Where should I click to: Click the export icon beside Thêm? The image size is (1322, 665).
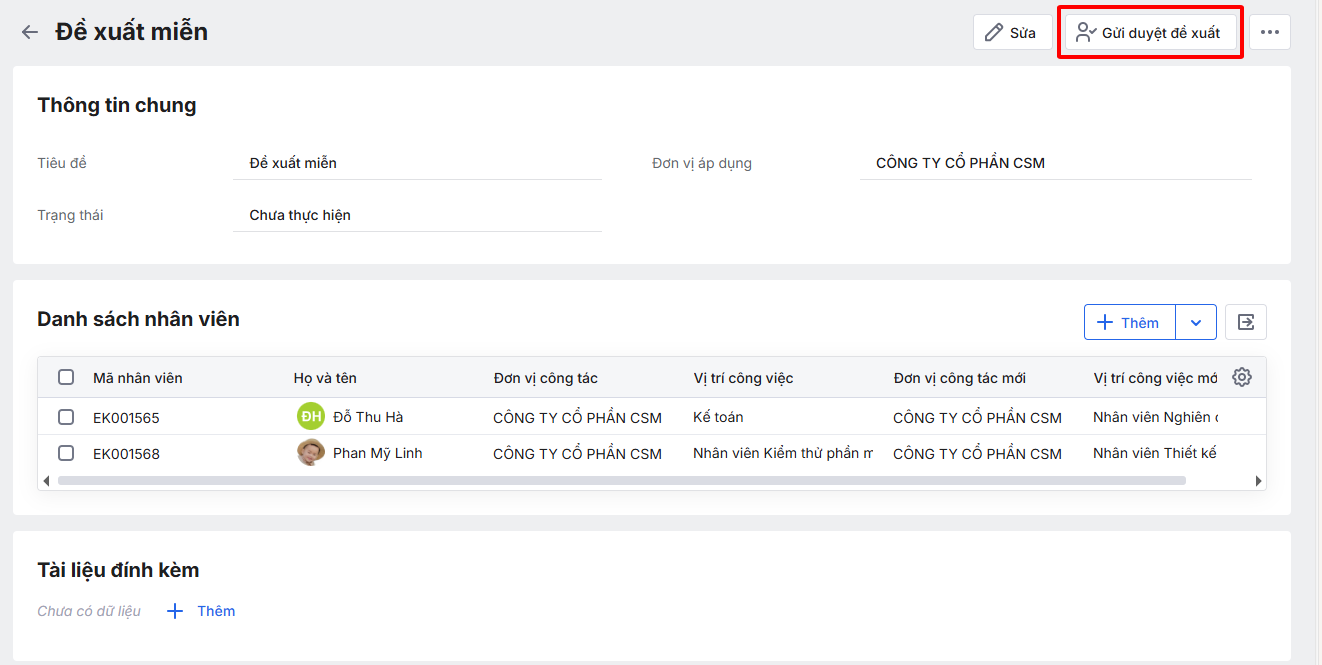(x=1246, y=322)
